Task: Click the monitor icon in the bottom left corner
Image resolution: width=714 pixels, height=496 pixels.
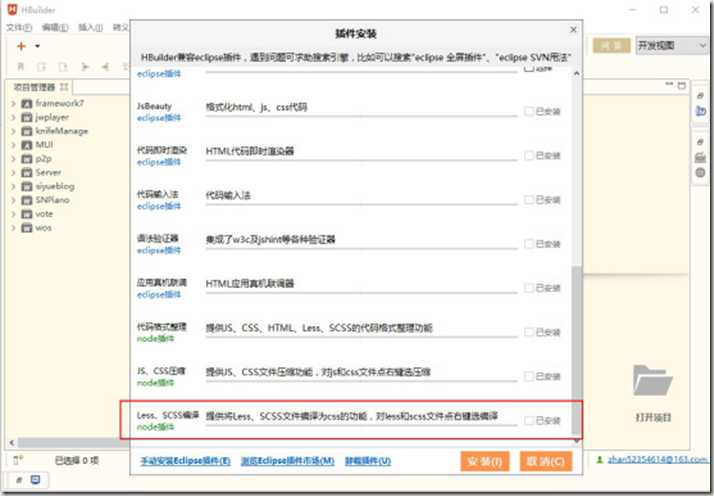Action: point(35,480)
